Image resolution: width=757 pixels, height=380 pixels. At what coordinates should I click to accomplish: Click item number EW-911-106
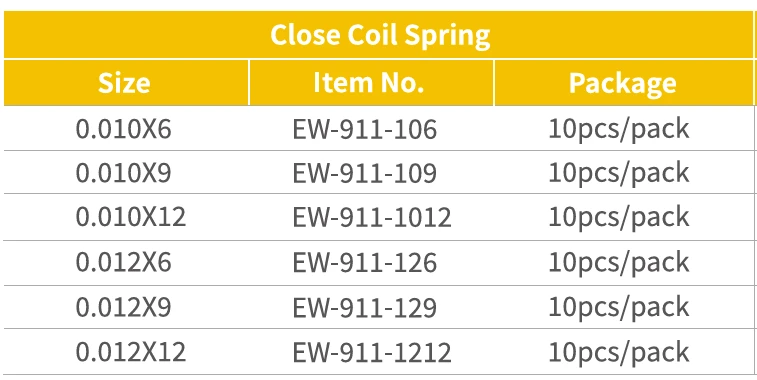[x=364, y=129]
